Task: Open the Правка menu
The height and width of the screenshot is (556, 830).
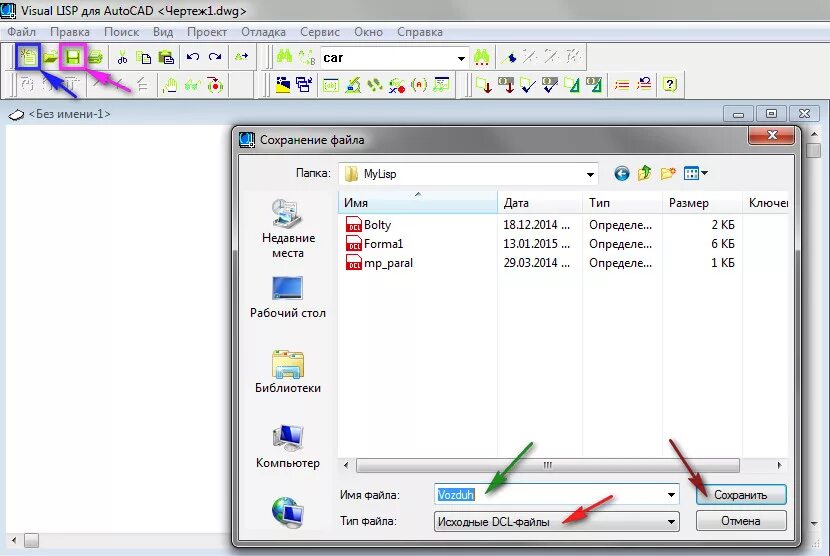Action: 70,32
